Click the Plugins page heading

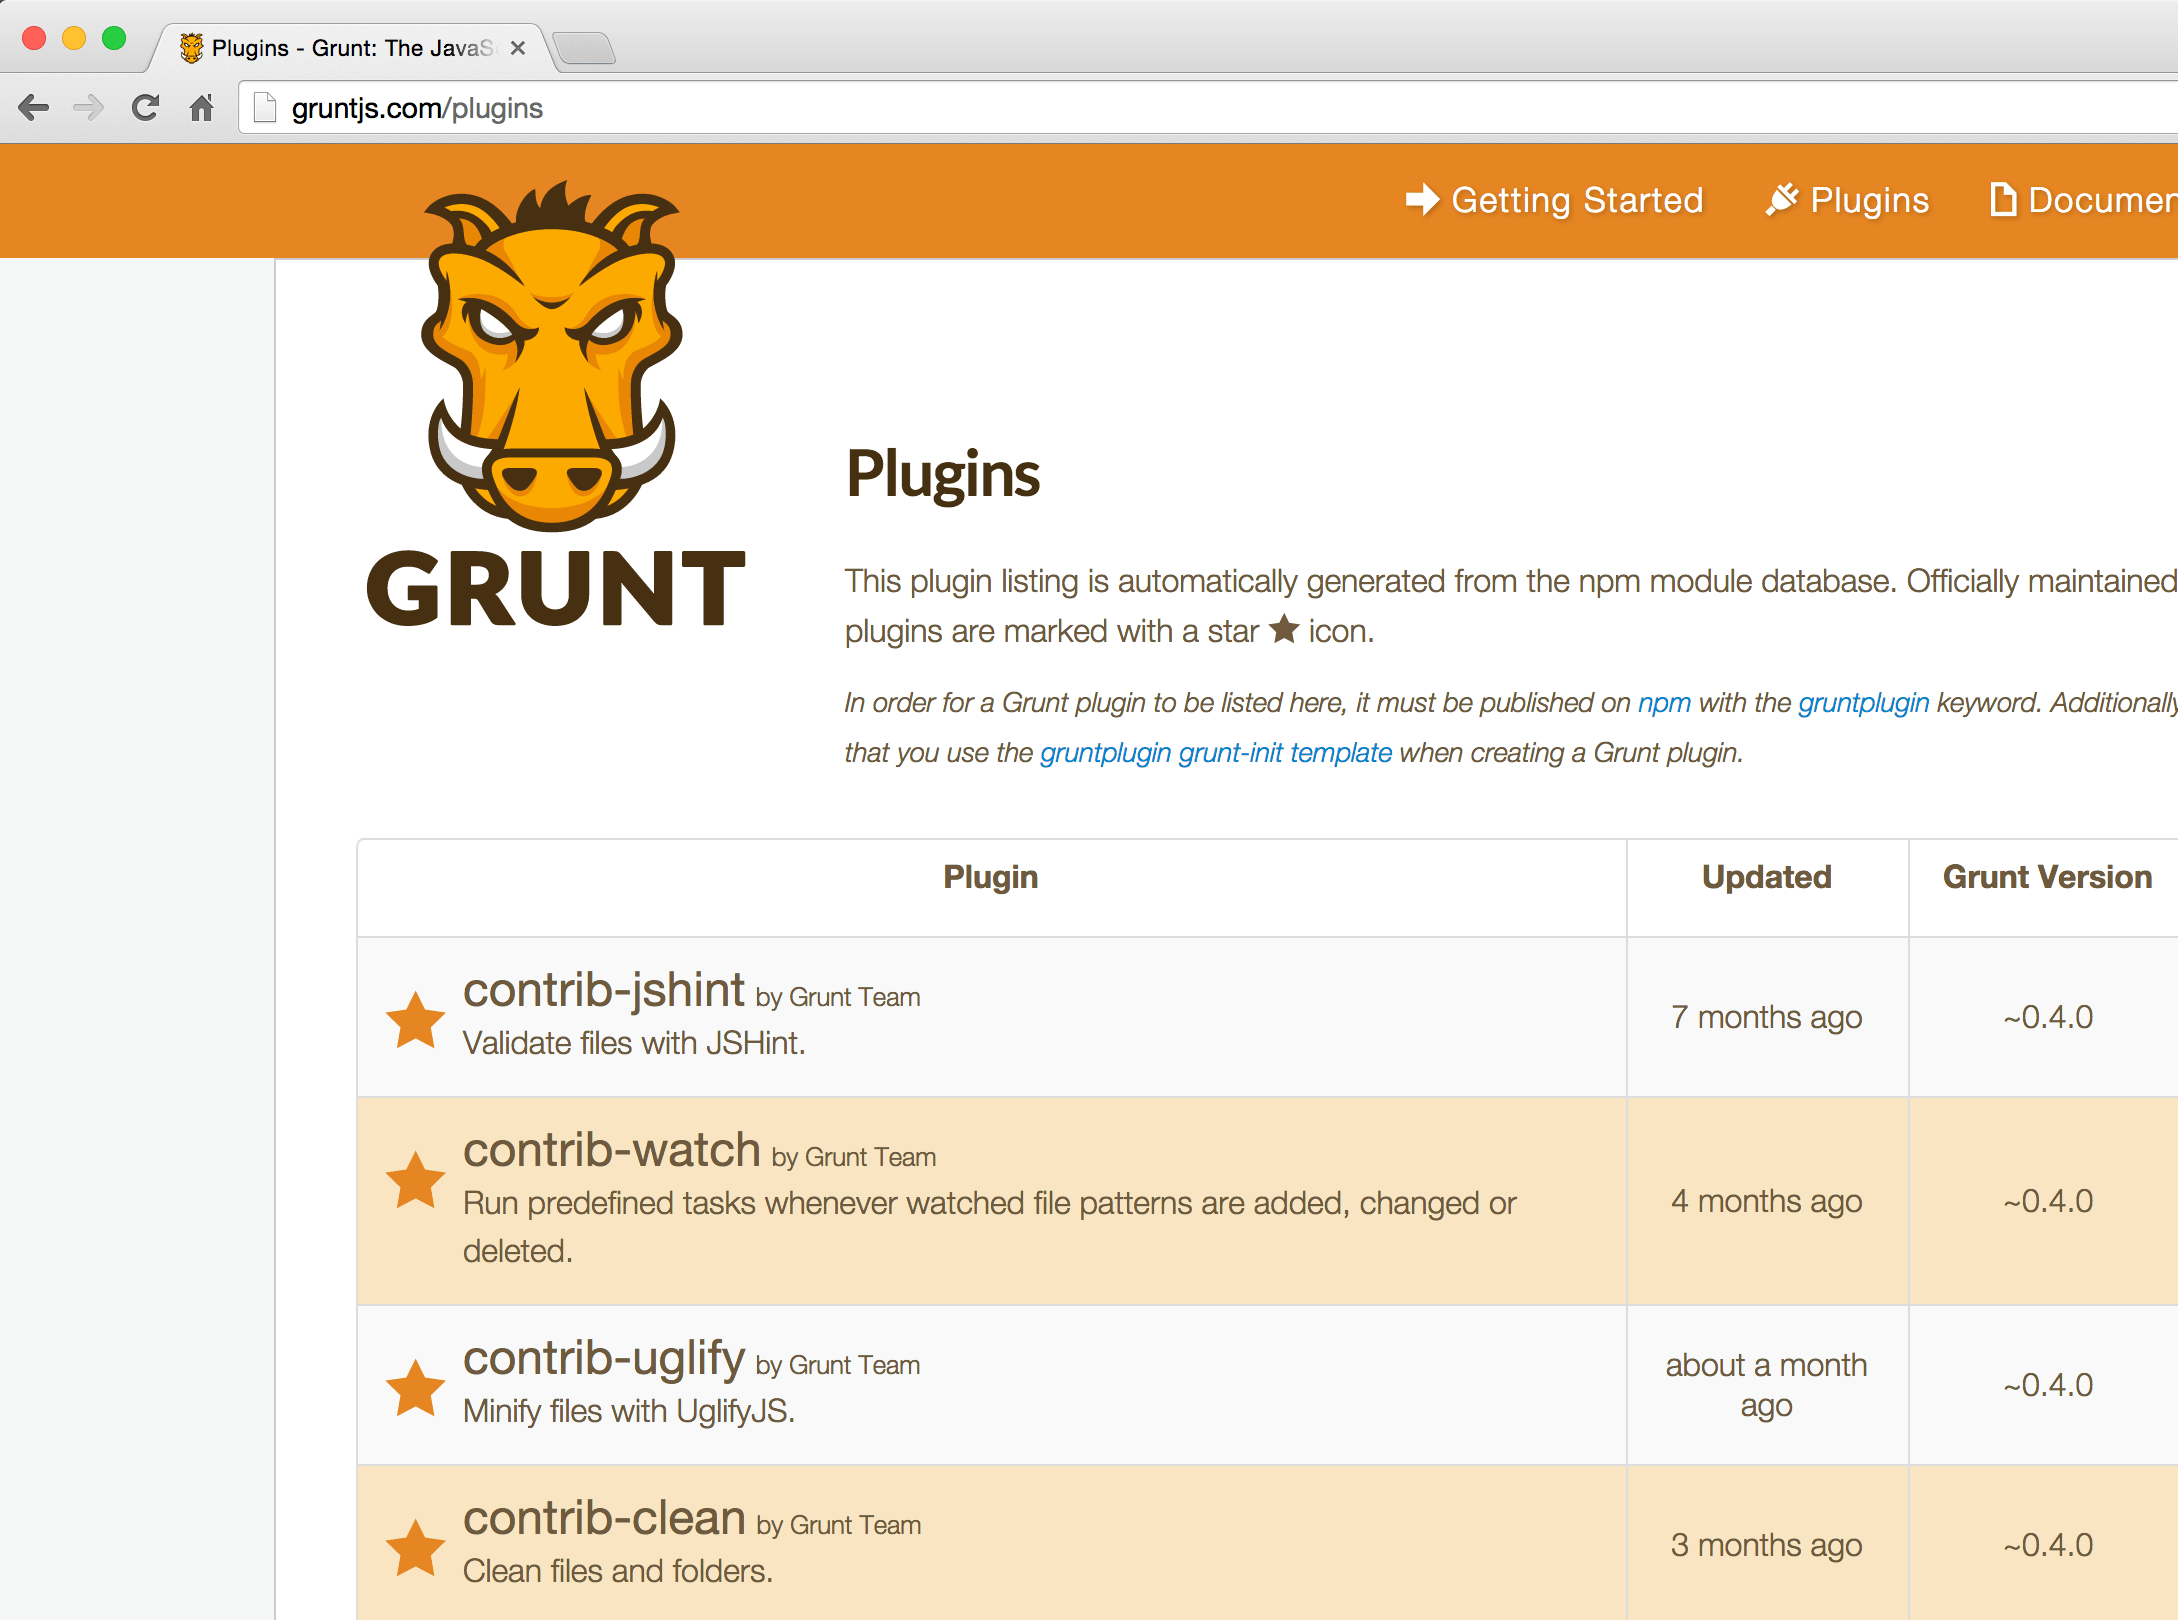point(943,474)
